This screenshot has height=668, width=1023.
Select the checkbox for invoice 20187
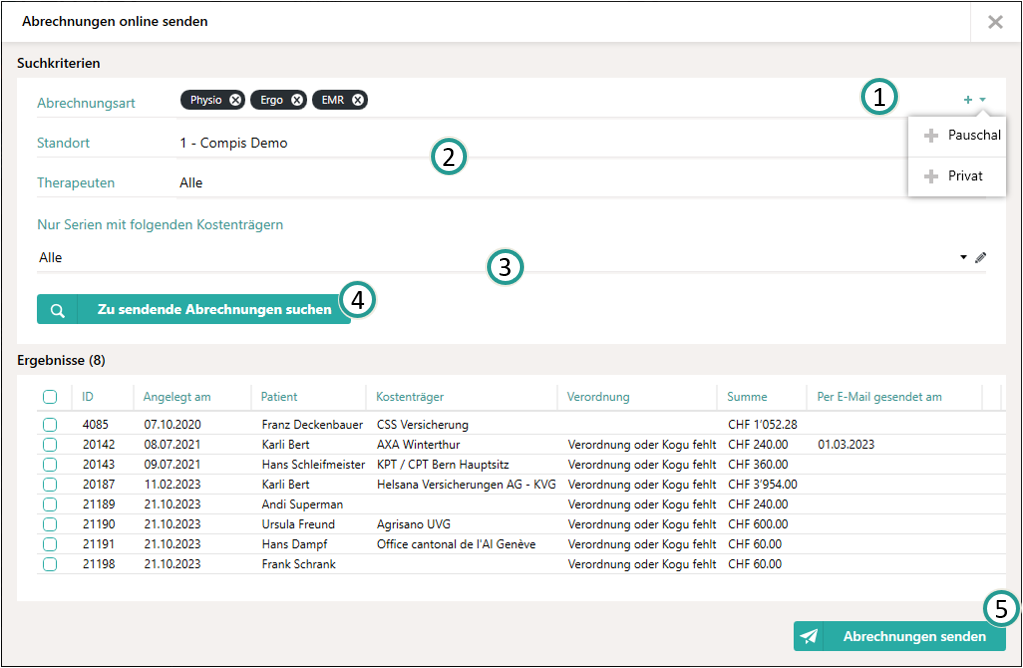coord(50,484)
